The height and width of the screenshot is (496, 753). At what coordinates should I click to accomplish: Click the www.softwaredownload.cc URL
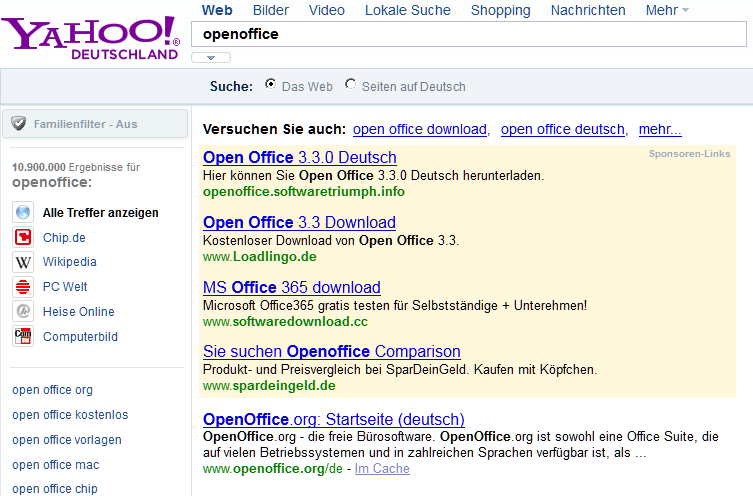(x=285, y=321)
